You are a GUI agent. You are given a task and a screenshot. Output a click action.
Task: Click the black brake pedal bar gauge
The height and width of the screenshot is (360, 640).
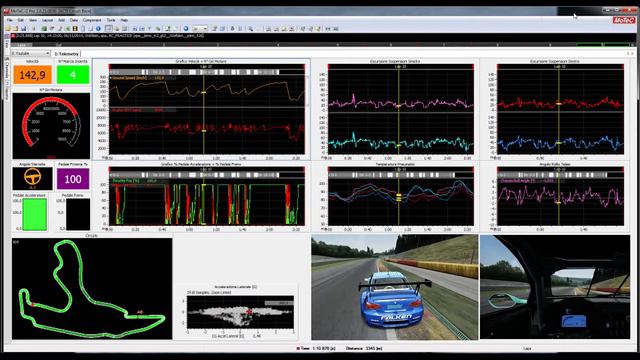78,215
